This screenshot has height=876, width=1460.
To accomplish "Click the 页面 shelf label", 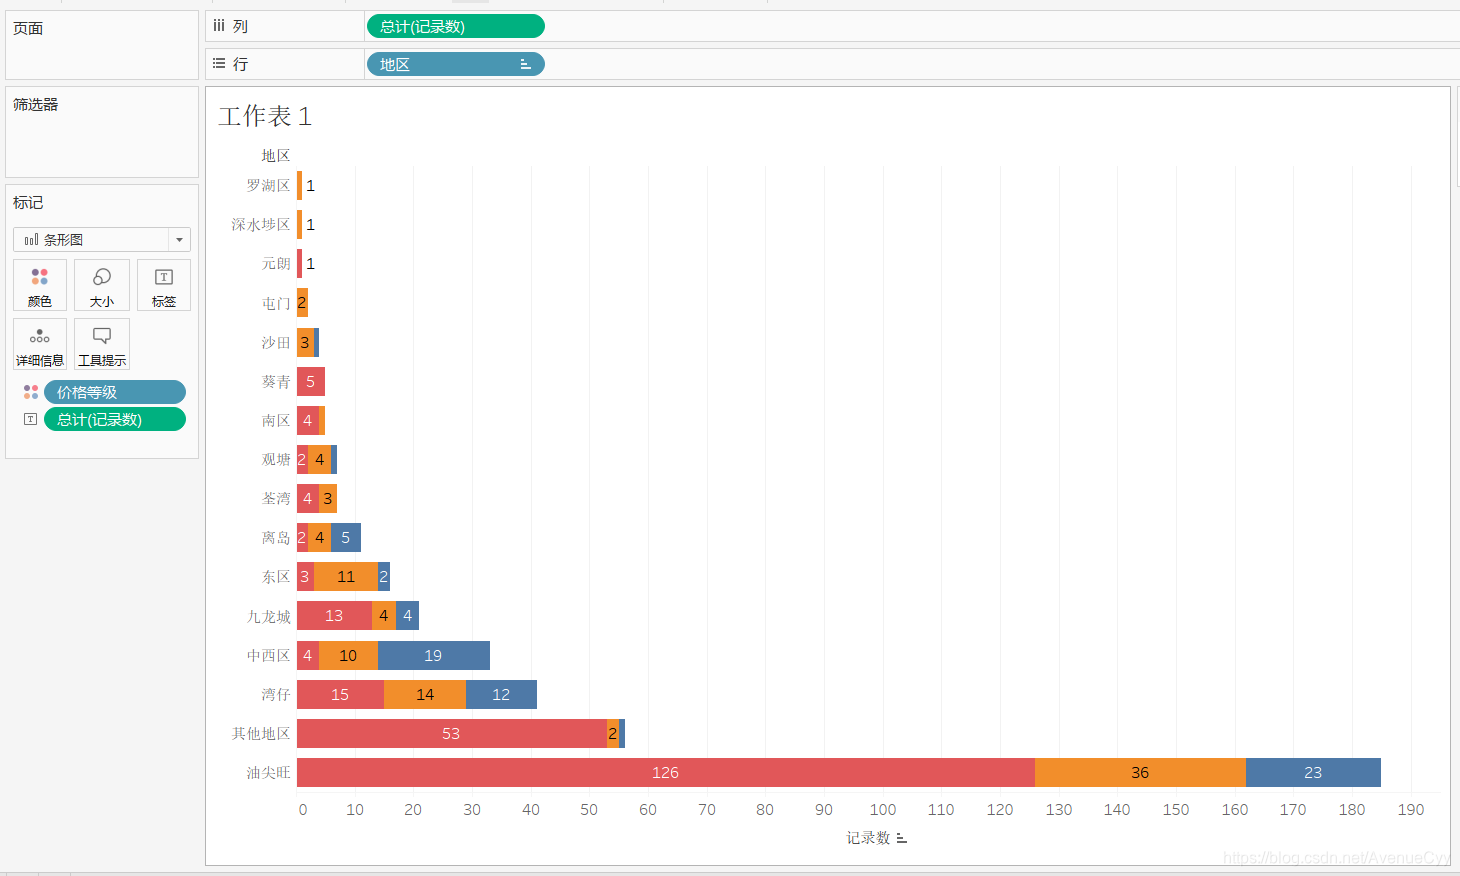I will point(28,28).
